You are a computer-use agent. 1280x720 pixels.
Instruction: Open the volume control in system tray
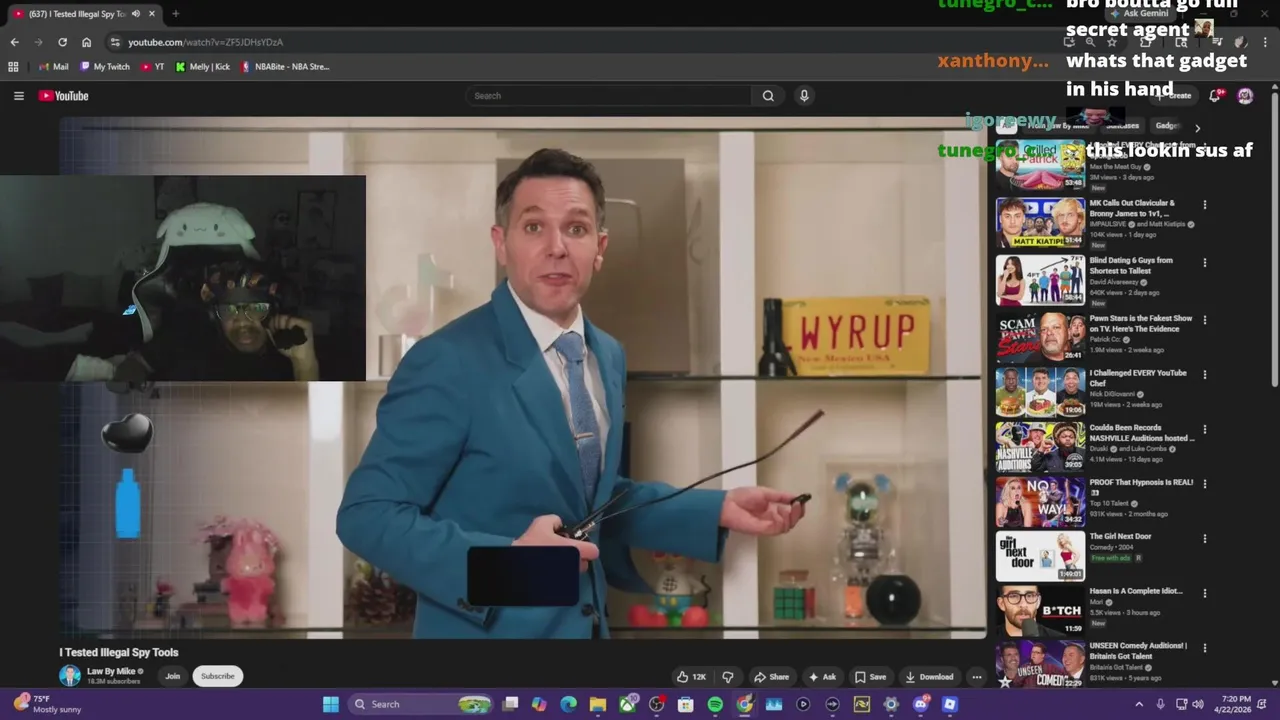(x=1198, y=704)
